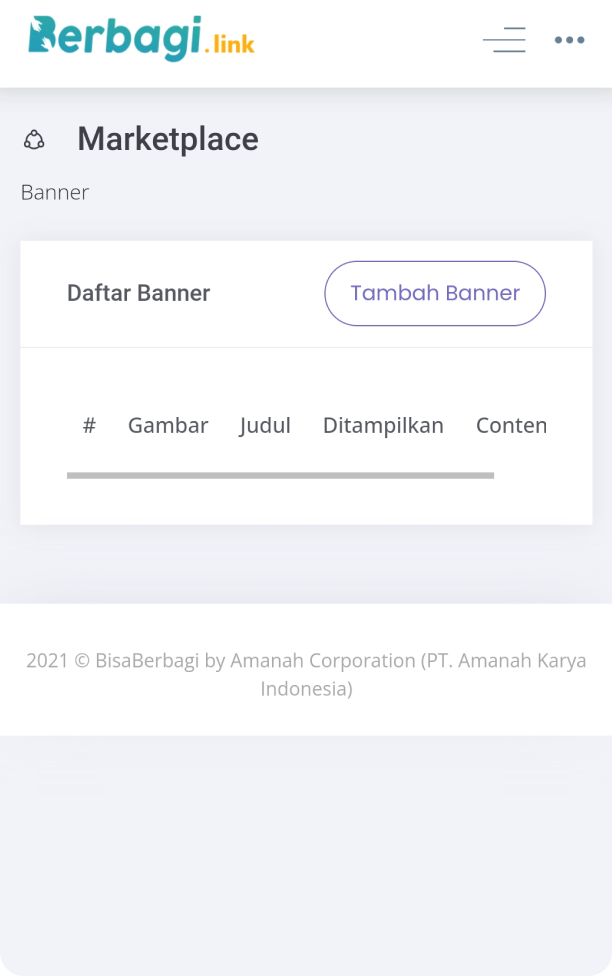This screenshot has height=976, width=612.
Task: Open the hamburger navigation menu
Action: coord(504,40)
